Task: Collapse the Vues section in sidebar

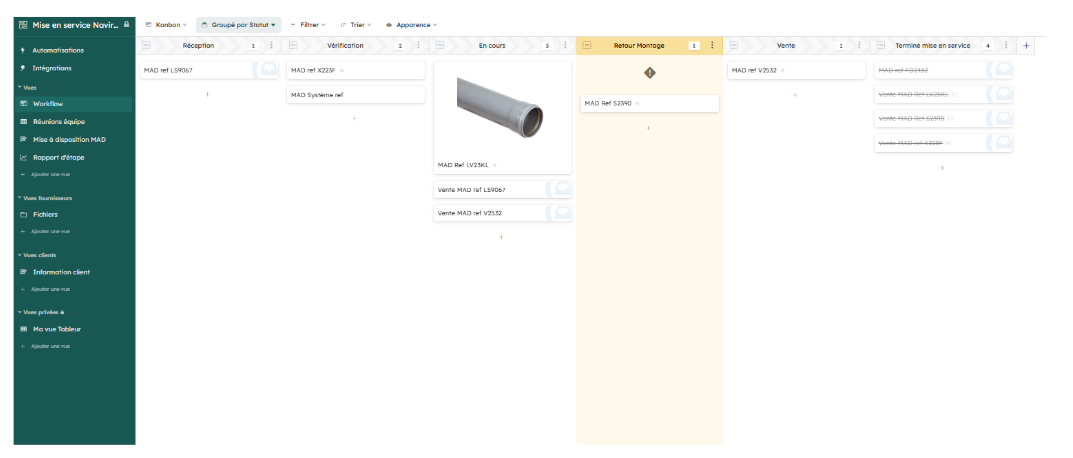Action: click(19, 87)
